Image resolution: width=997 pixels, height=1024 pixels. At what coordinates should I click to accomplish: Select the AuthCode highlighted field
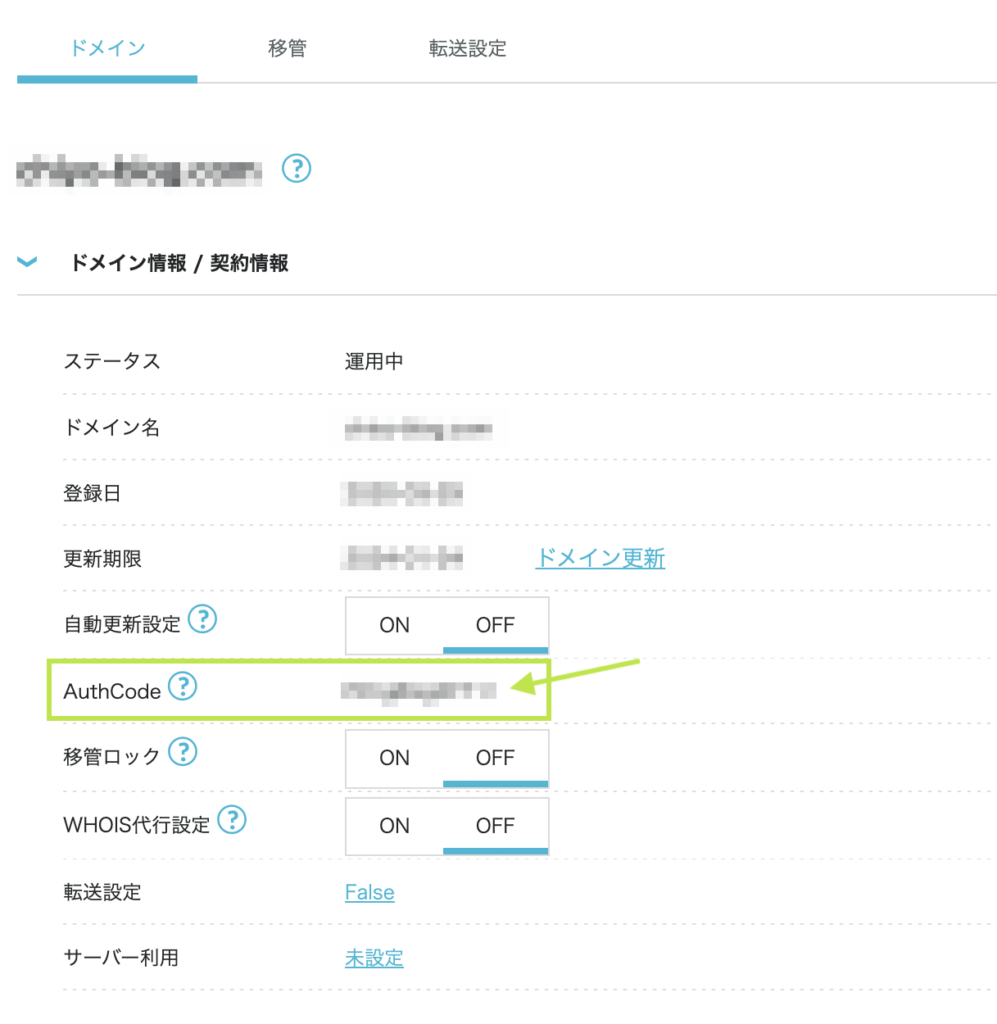[299, 689]
